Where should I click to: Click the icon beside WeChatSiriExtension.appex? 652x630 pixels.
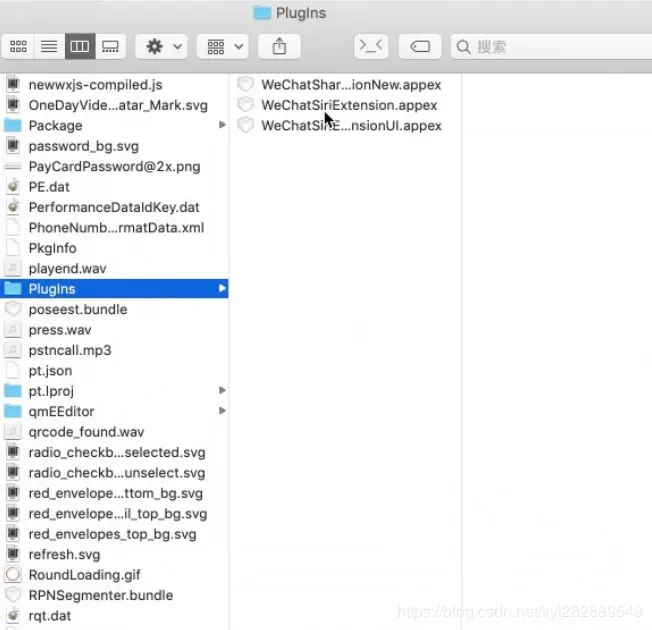(245, 104)
